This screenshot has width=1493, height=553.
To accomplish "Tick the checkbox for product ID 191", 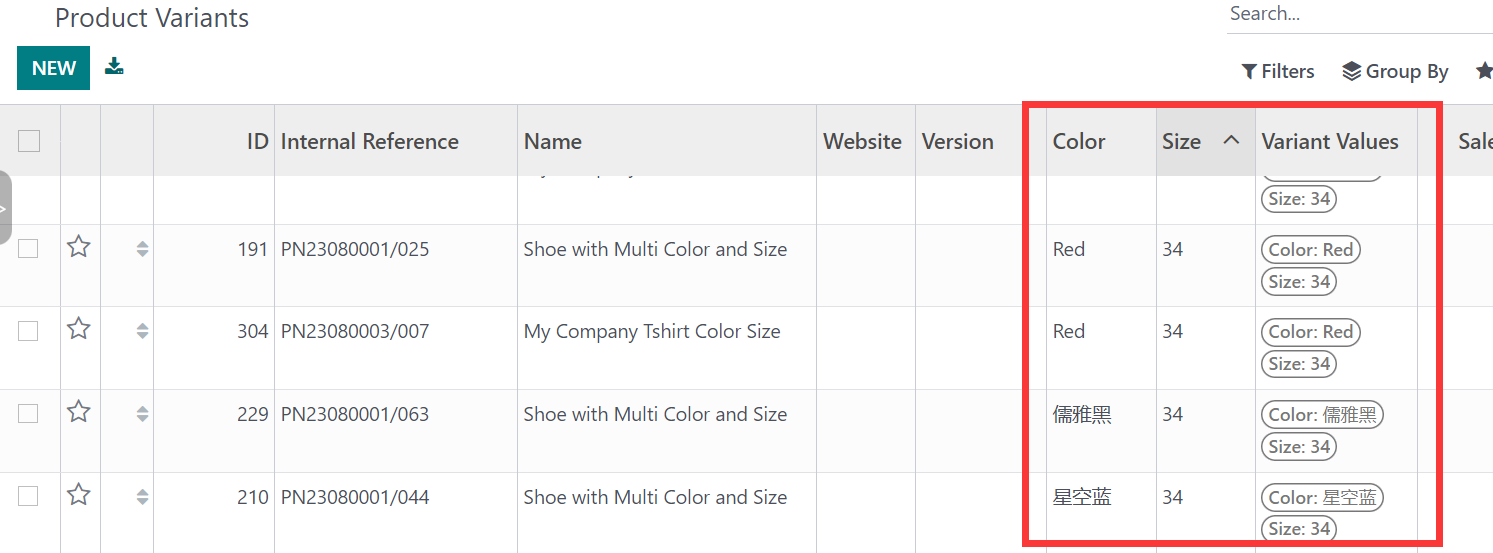I will [x=28, y=249].
